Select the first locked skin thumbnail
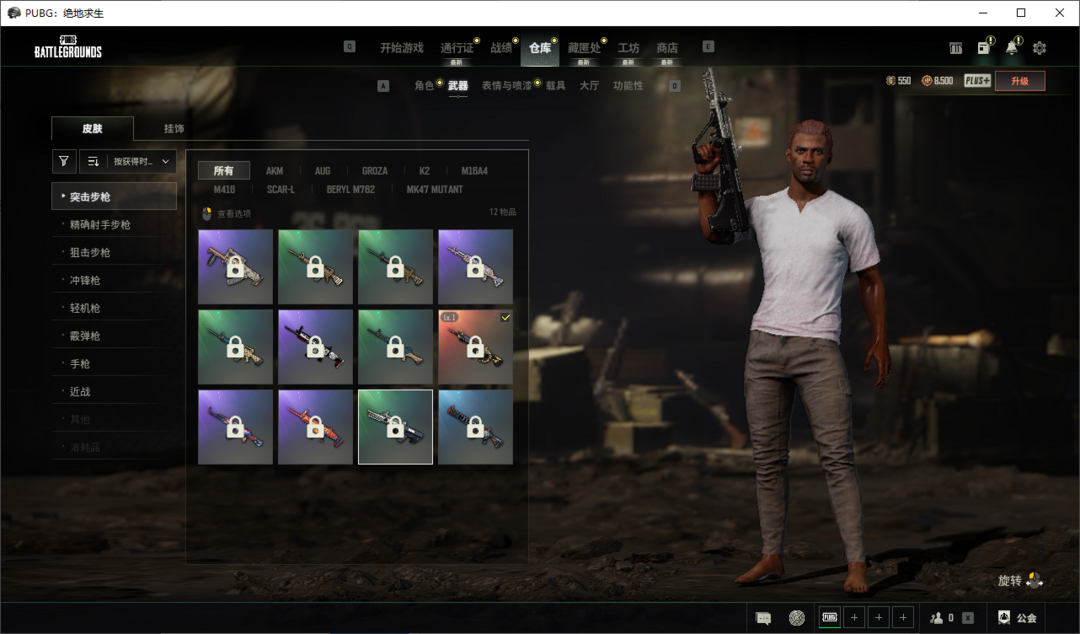1080x634 pixels. (x=235, y=267)
